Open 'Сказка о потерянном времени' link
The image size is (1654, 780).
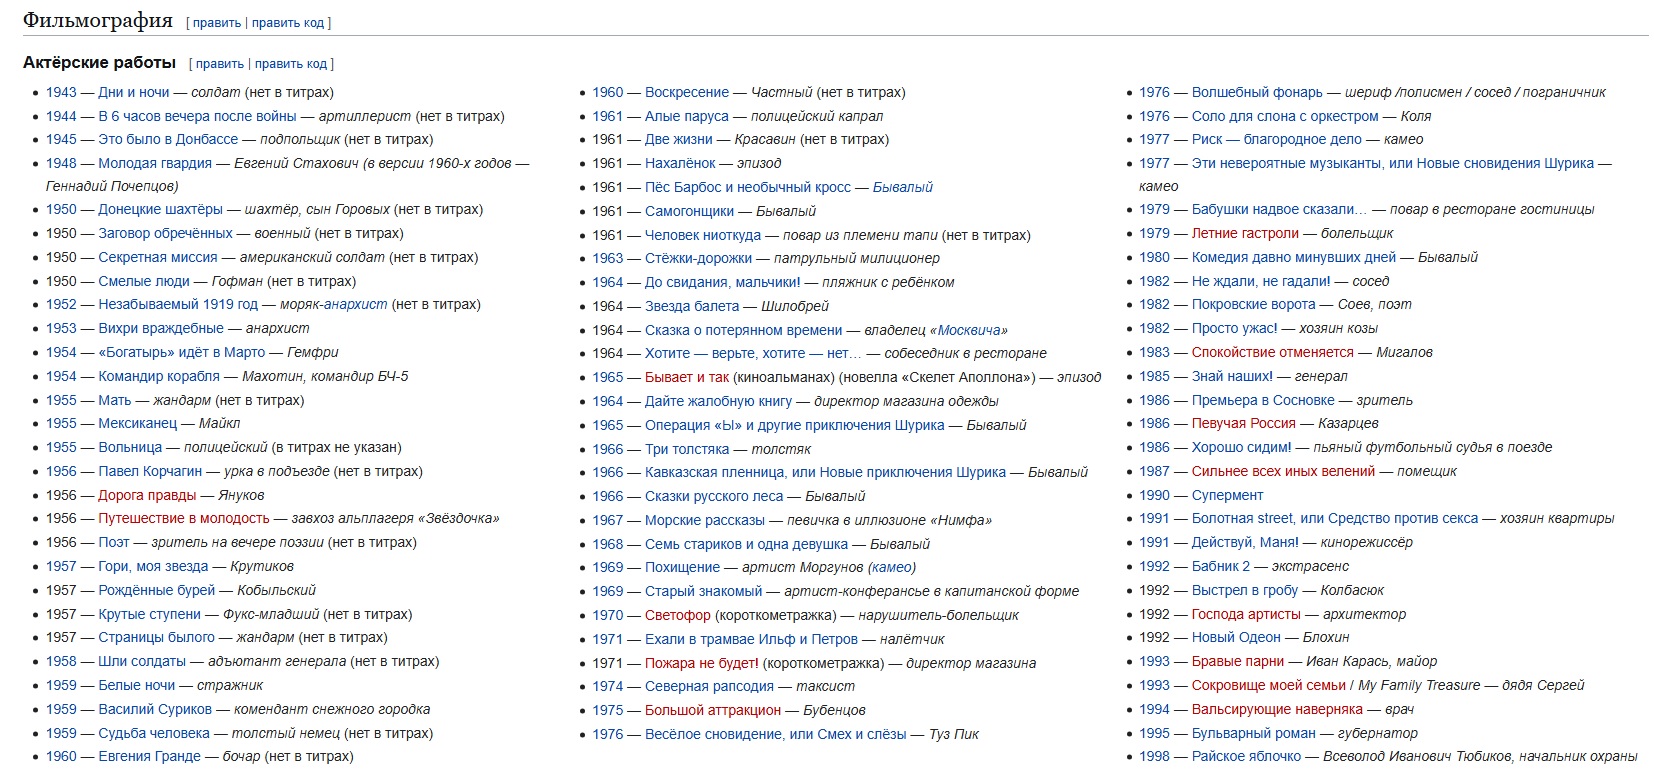[x=744, y=330]
